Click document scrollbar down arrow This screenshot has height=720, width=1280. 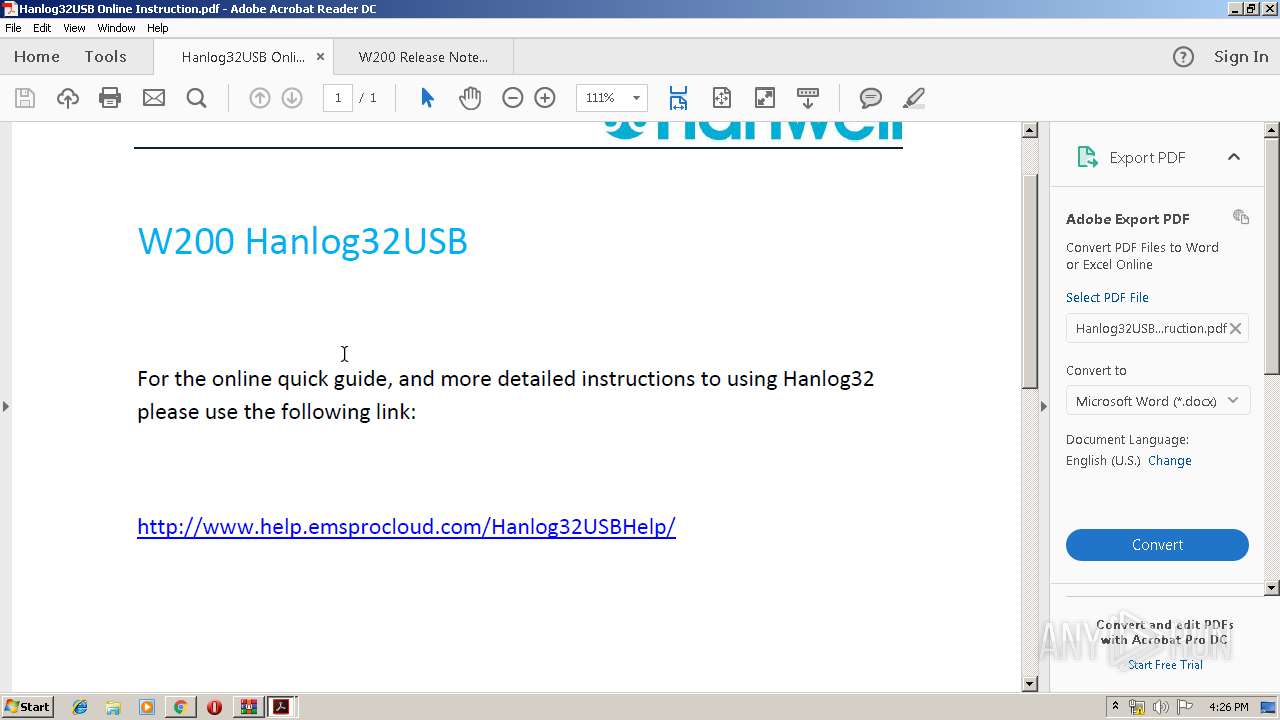[x=1029, y=684]
